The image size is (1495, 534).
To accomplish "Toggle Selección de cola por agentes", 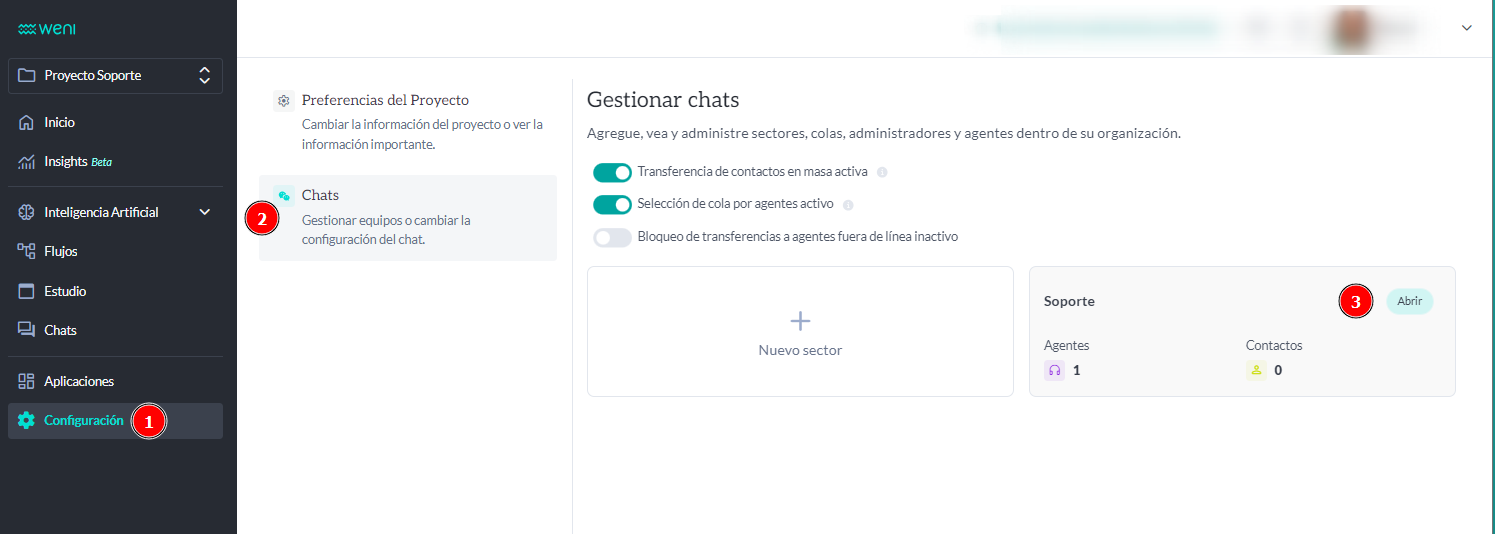I will tap(612, 205).
